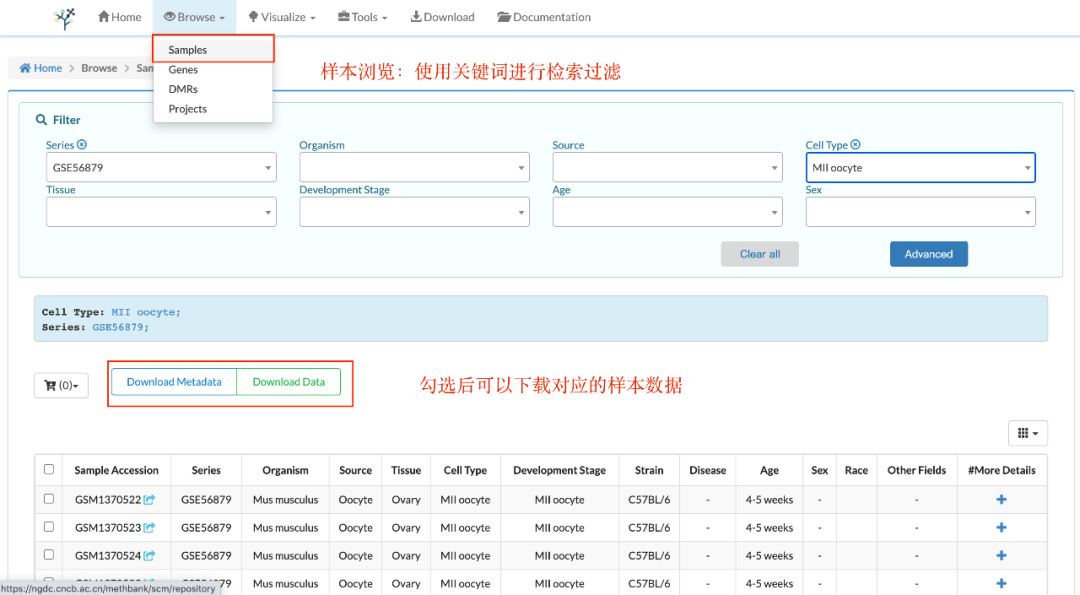This screenshot has width=1080, height=595.
Task: Clear the Cell Type filter x icon
Action: click(x=855, y=145)
